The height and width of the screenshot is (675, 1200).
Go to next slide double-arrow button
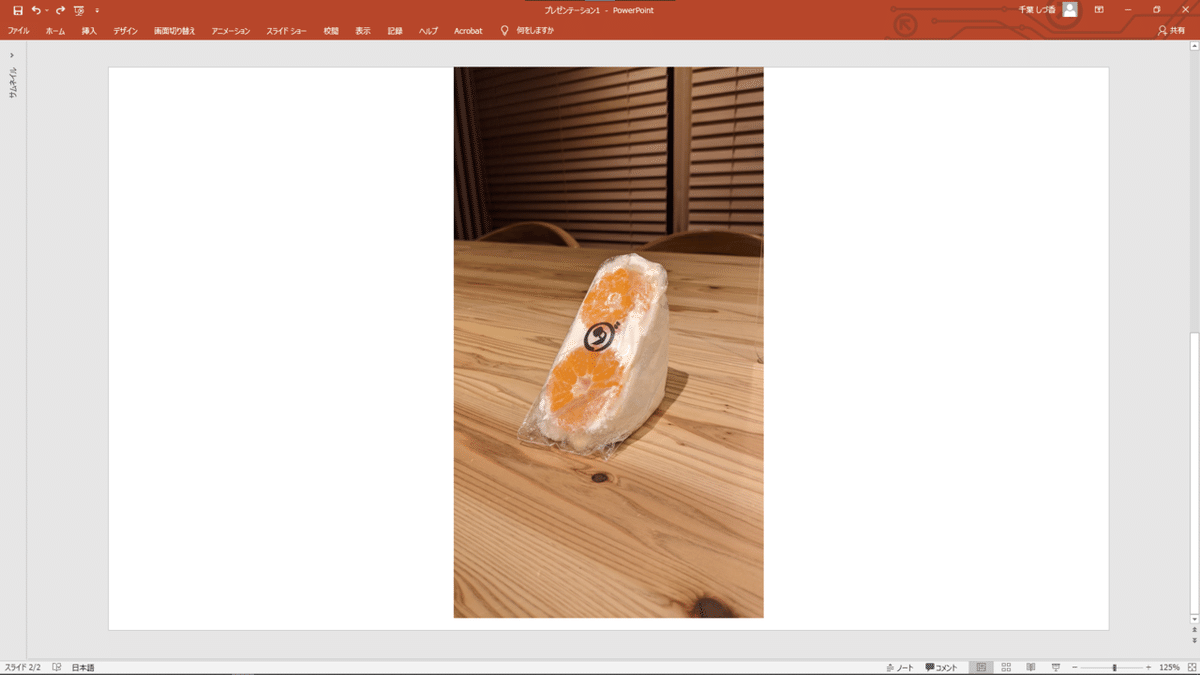click(1194, 643)
